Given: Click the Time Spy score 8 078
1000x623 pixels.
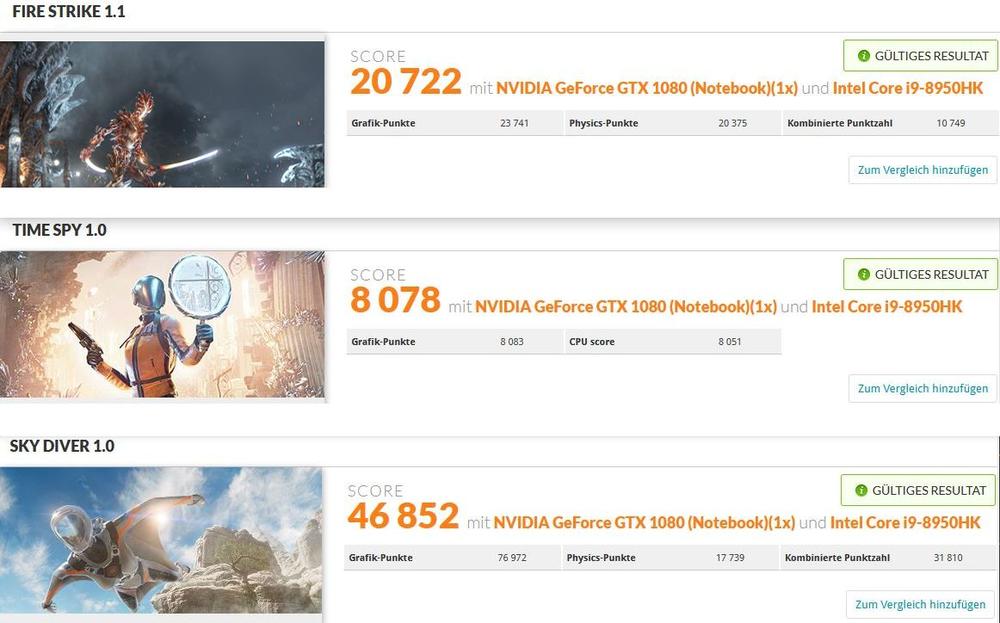Looking at the screenshot, I should coord(395,300).
